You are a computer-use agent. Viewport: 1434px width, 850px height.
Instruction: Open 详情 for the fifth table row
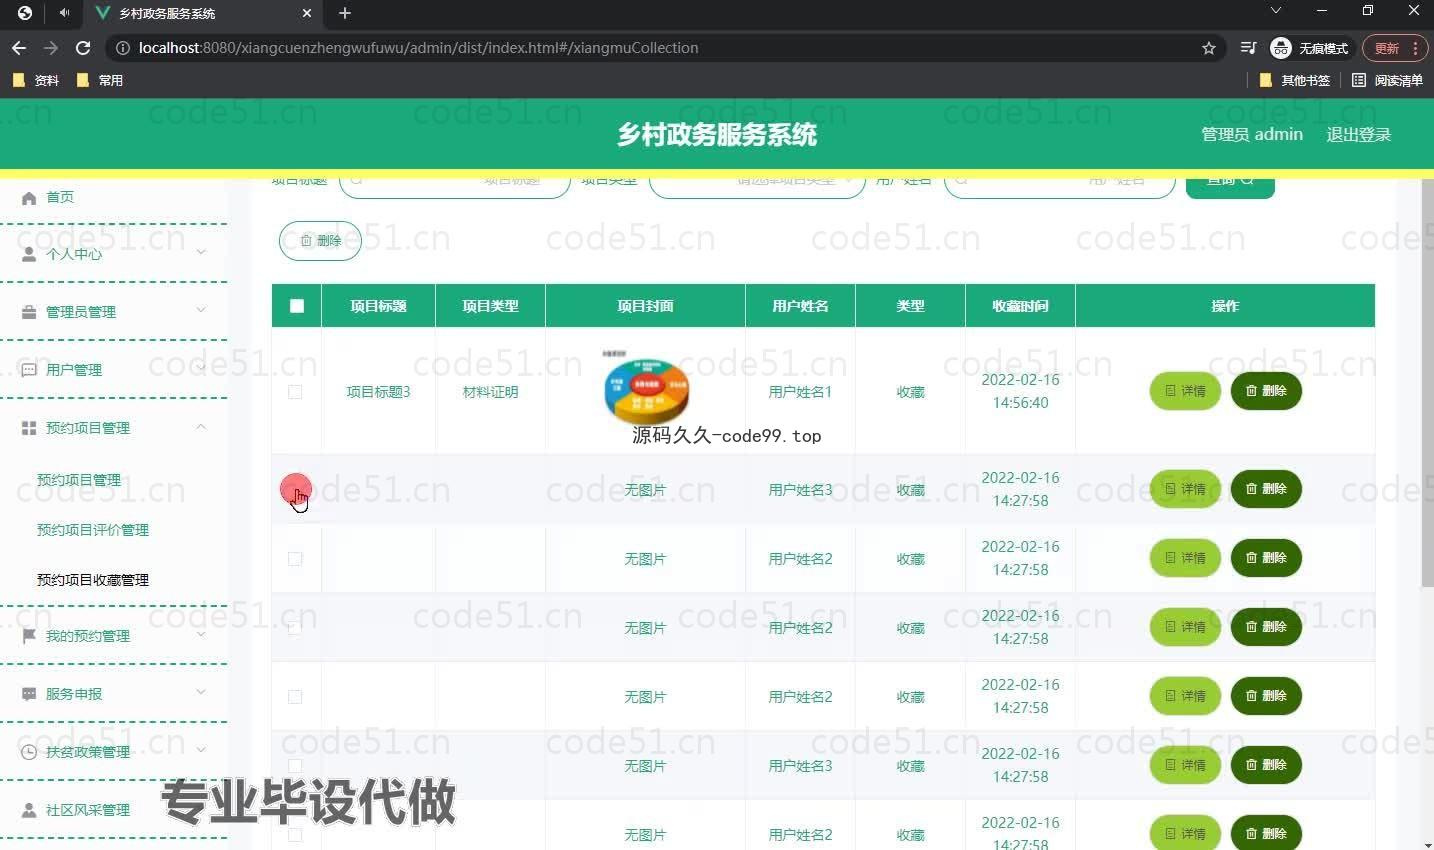1185,696
